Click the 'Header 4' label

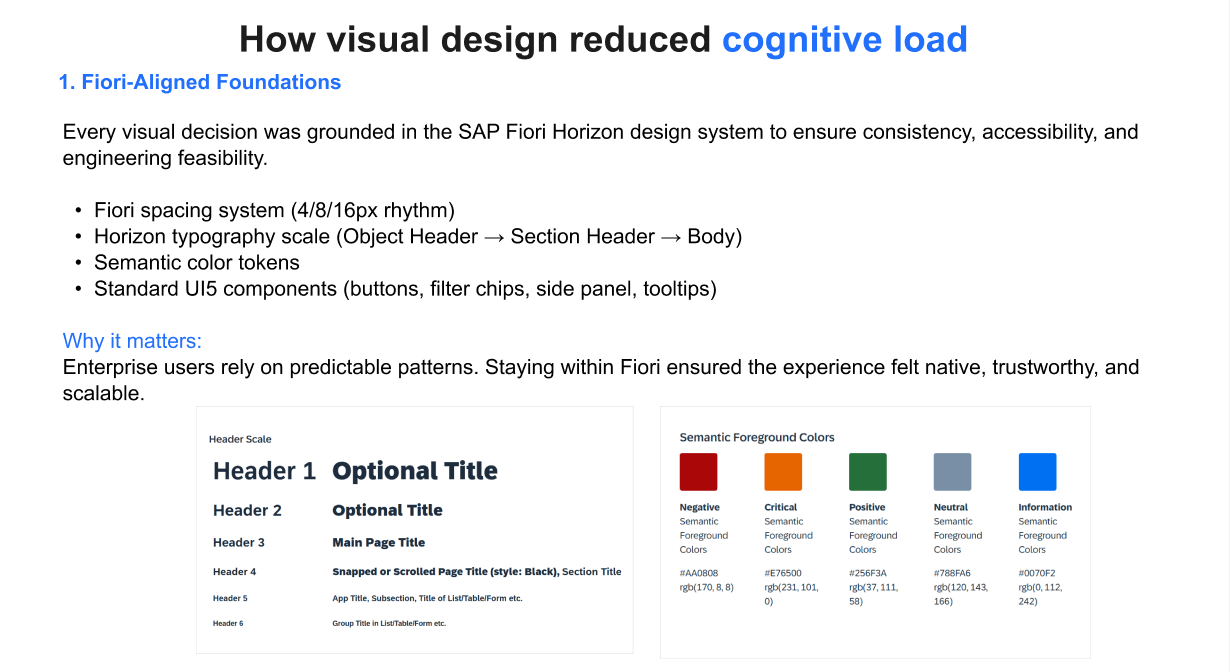pyautogui.click(x=234, y=572)
